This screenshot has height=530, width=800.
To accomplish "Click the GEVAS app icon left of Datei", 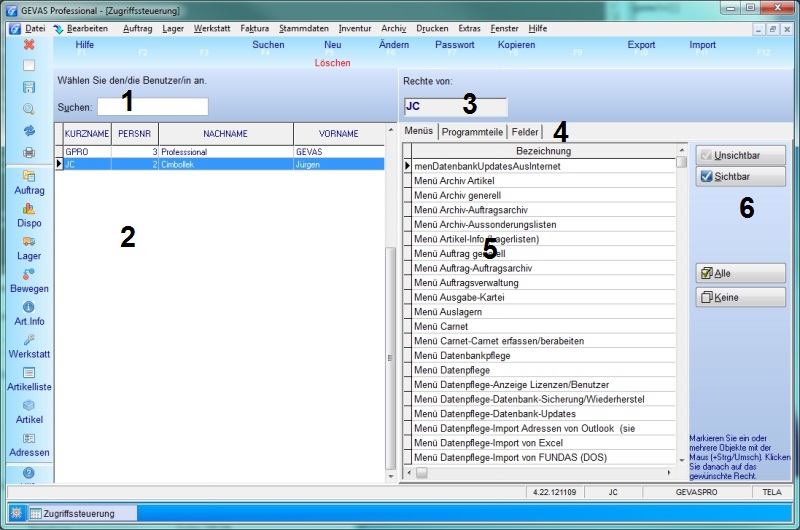I will (x=15, y=29).
